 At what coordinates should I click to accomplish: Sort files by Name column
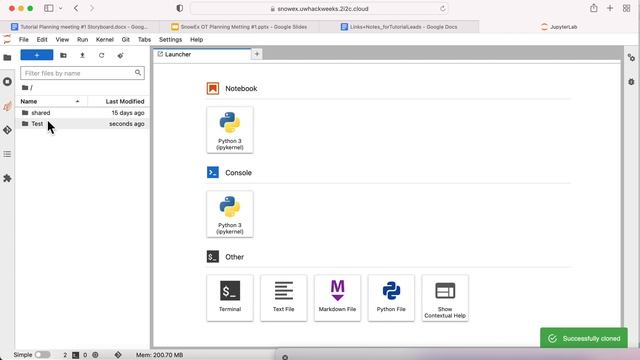pyautogui.click(x=51, y=101)
